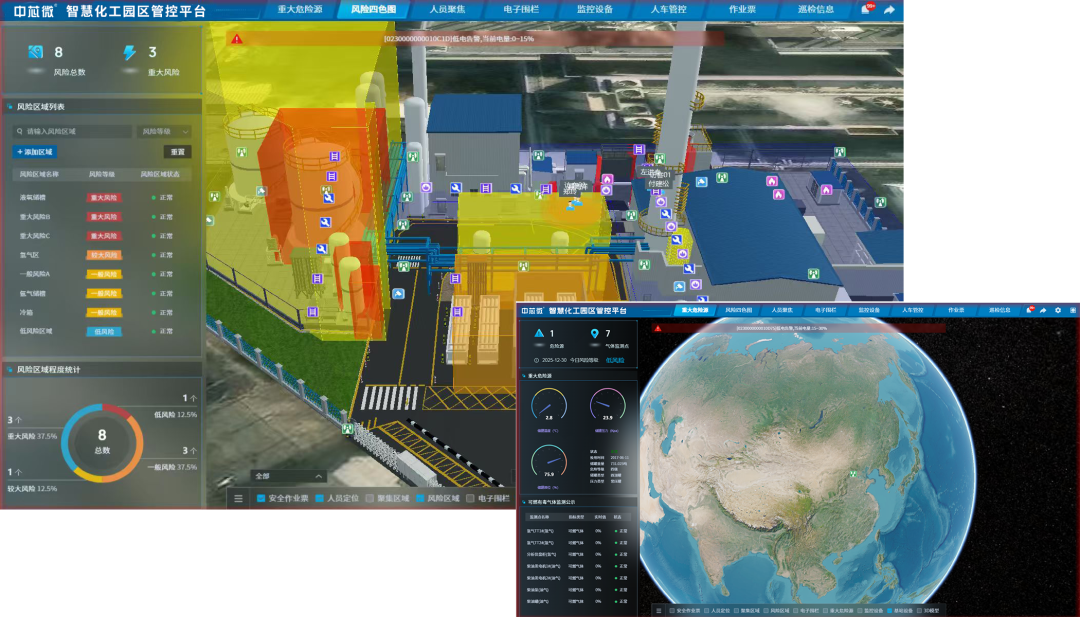
Task: Toggle 3D模型 checkbox in globe window
Action: pos(920,610)
